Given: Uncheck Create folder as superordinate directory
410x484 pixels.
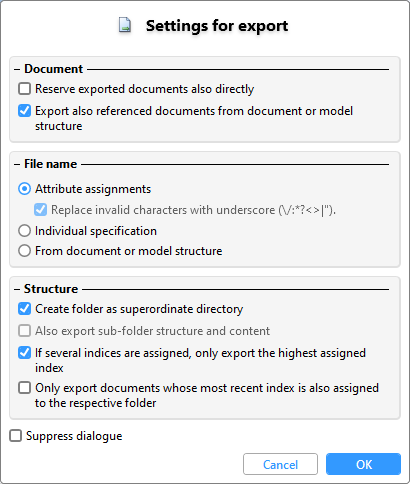Looking at the screenshot, I should point(24,309).
